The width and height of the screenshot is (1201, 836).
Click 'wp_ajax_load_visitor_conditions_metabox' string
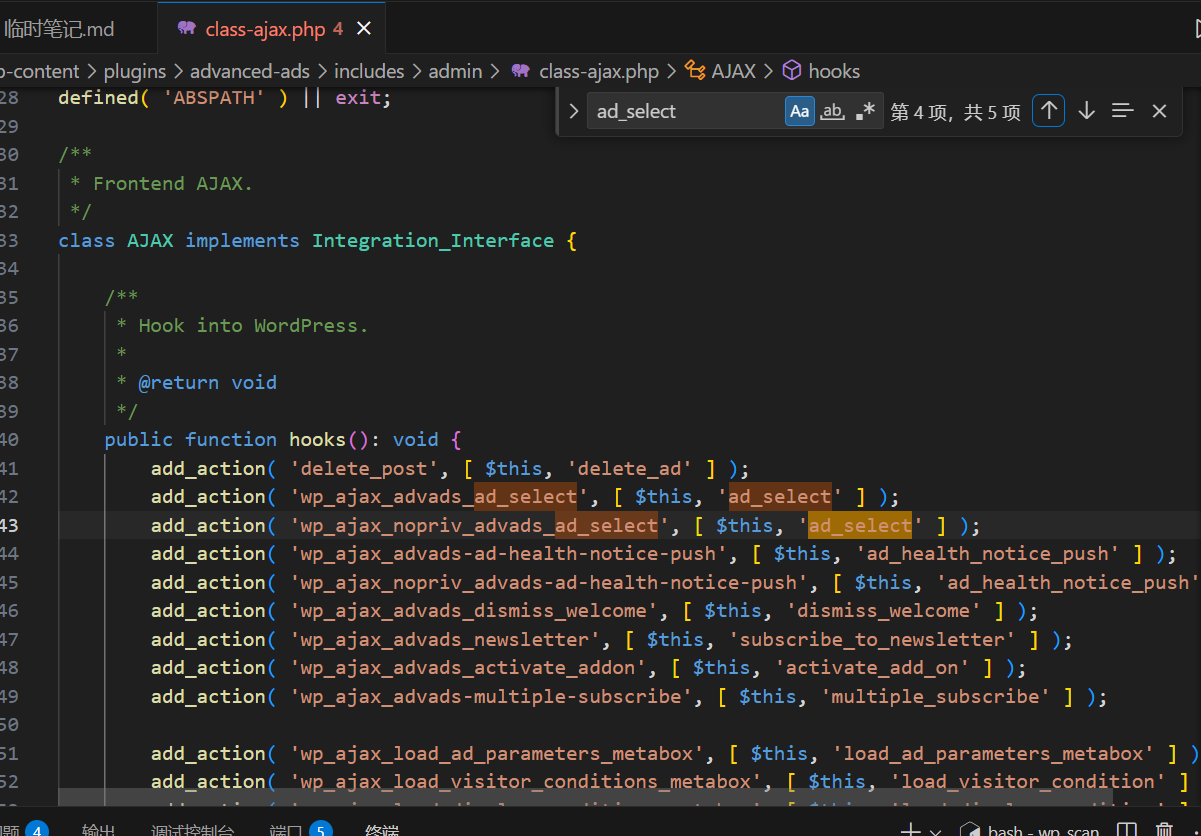coord(526,782)
